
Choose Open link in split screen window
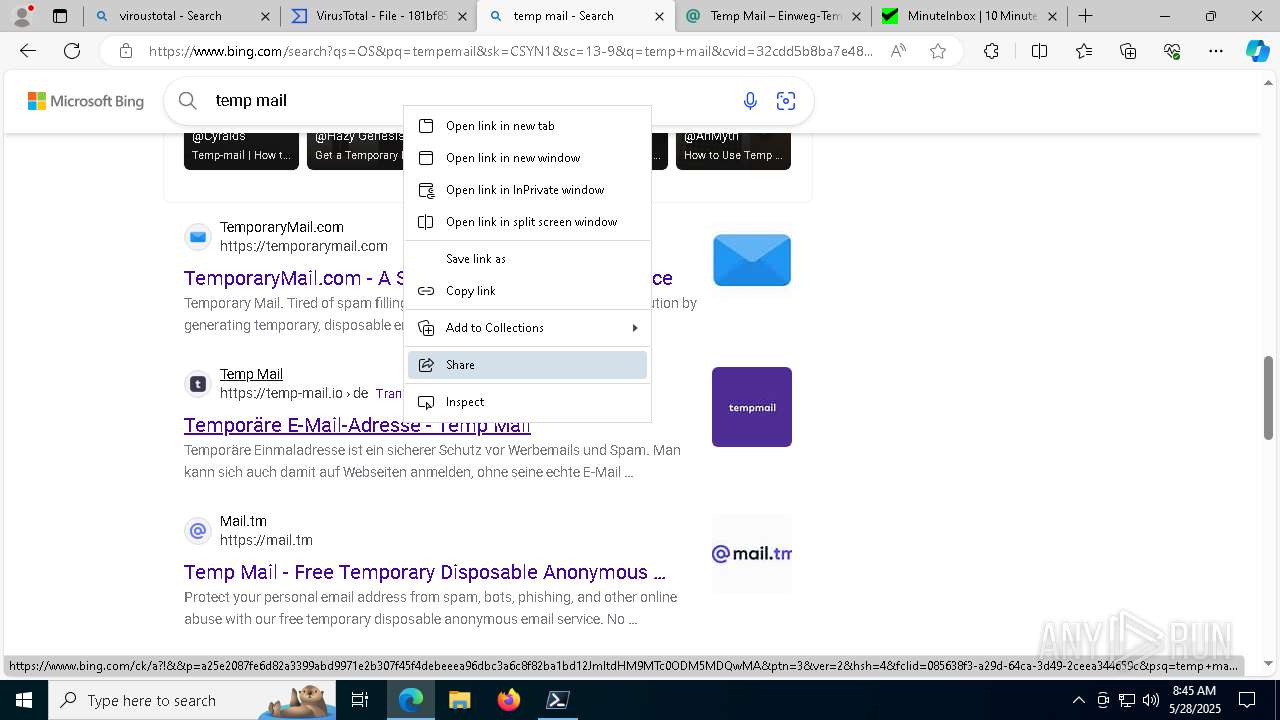pos(528,222)
